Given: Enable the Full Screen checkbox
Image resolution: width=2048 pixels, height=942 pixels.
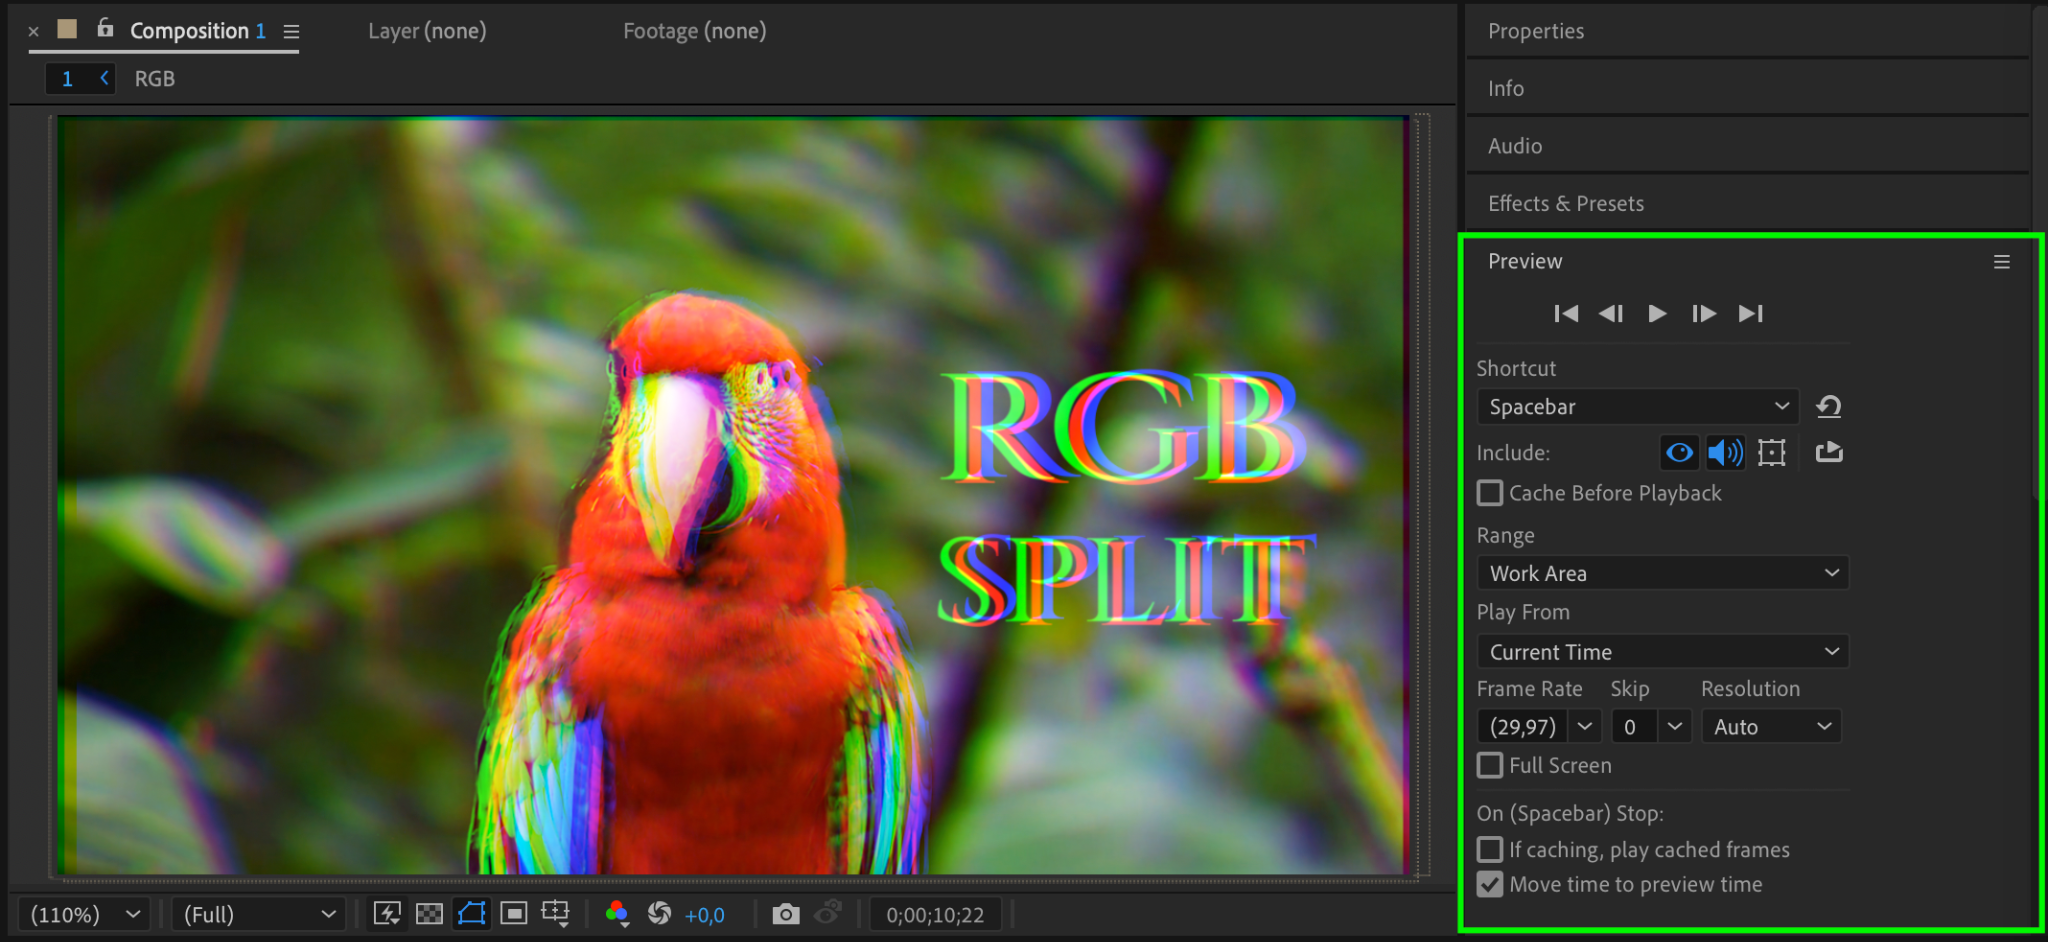Looking at the screenshot, I should tap(1490, 766).
